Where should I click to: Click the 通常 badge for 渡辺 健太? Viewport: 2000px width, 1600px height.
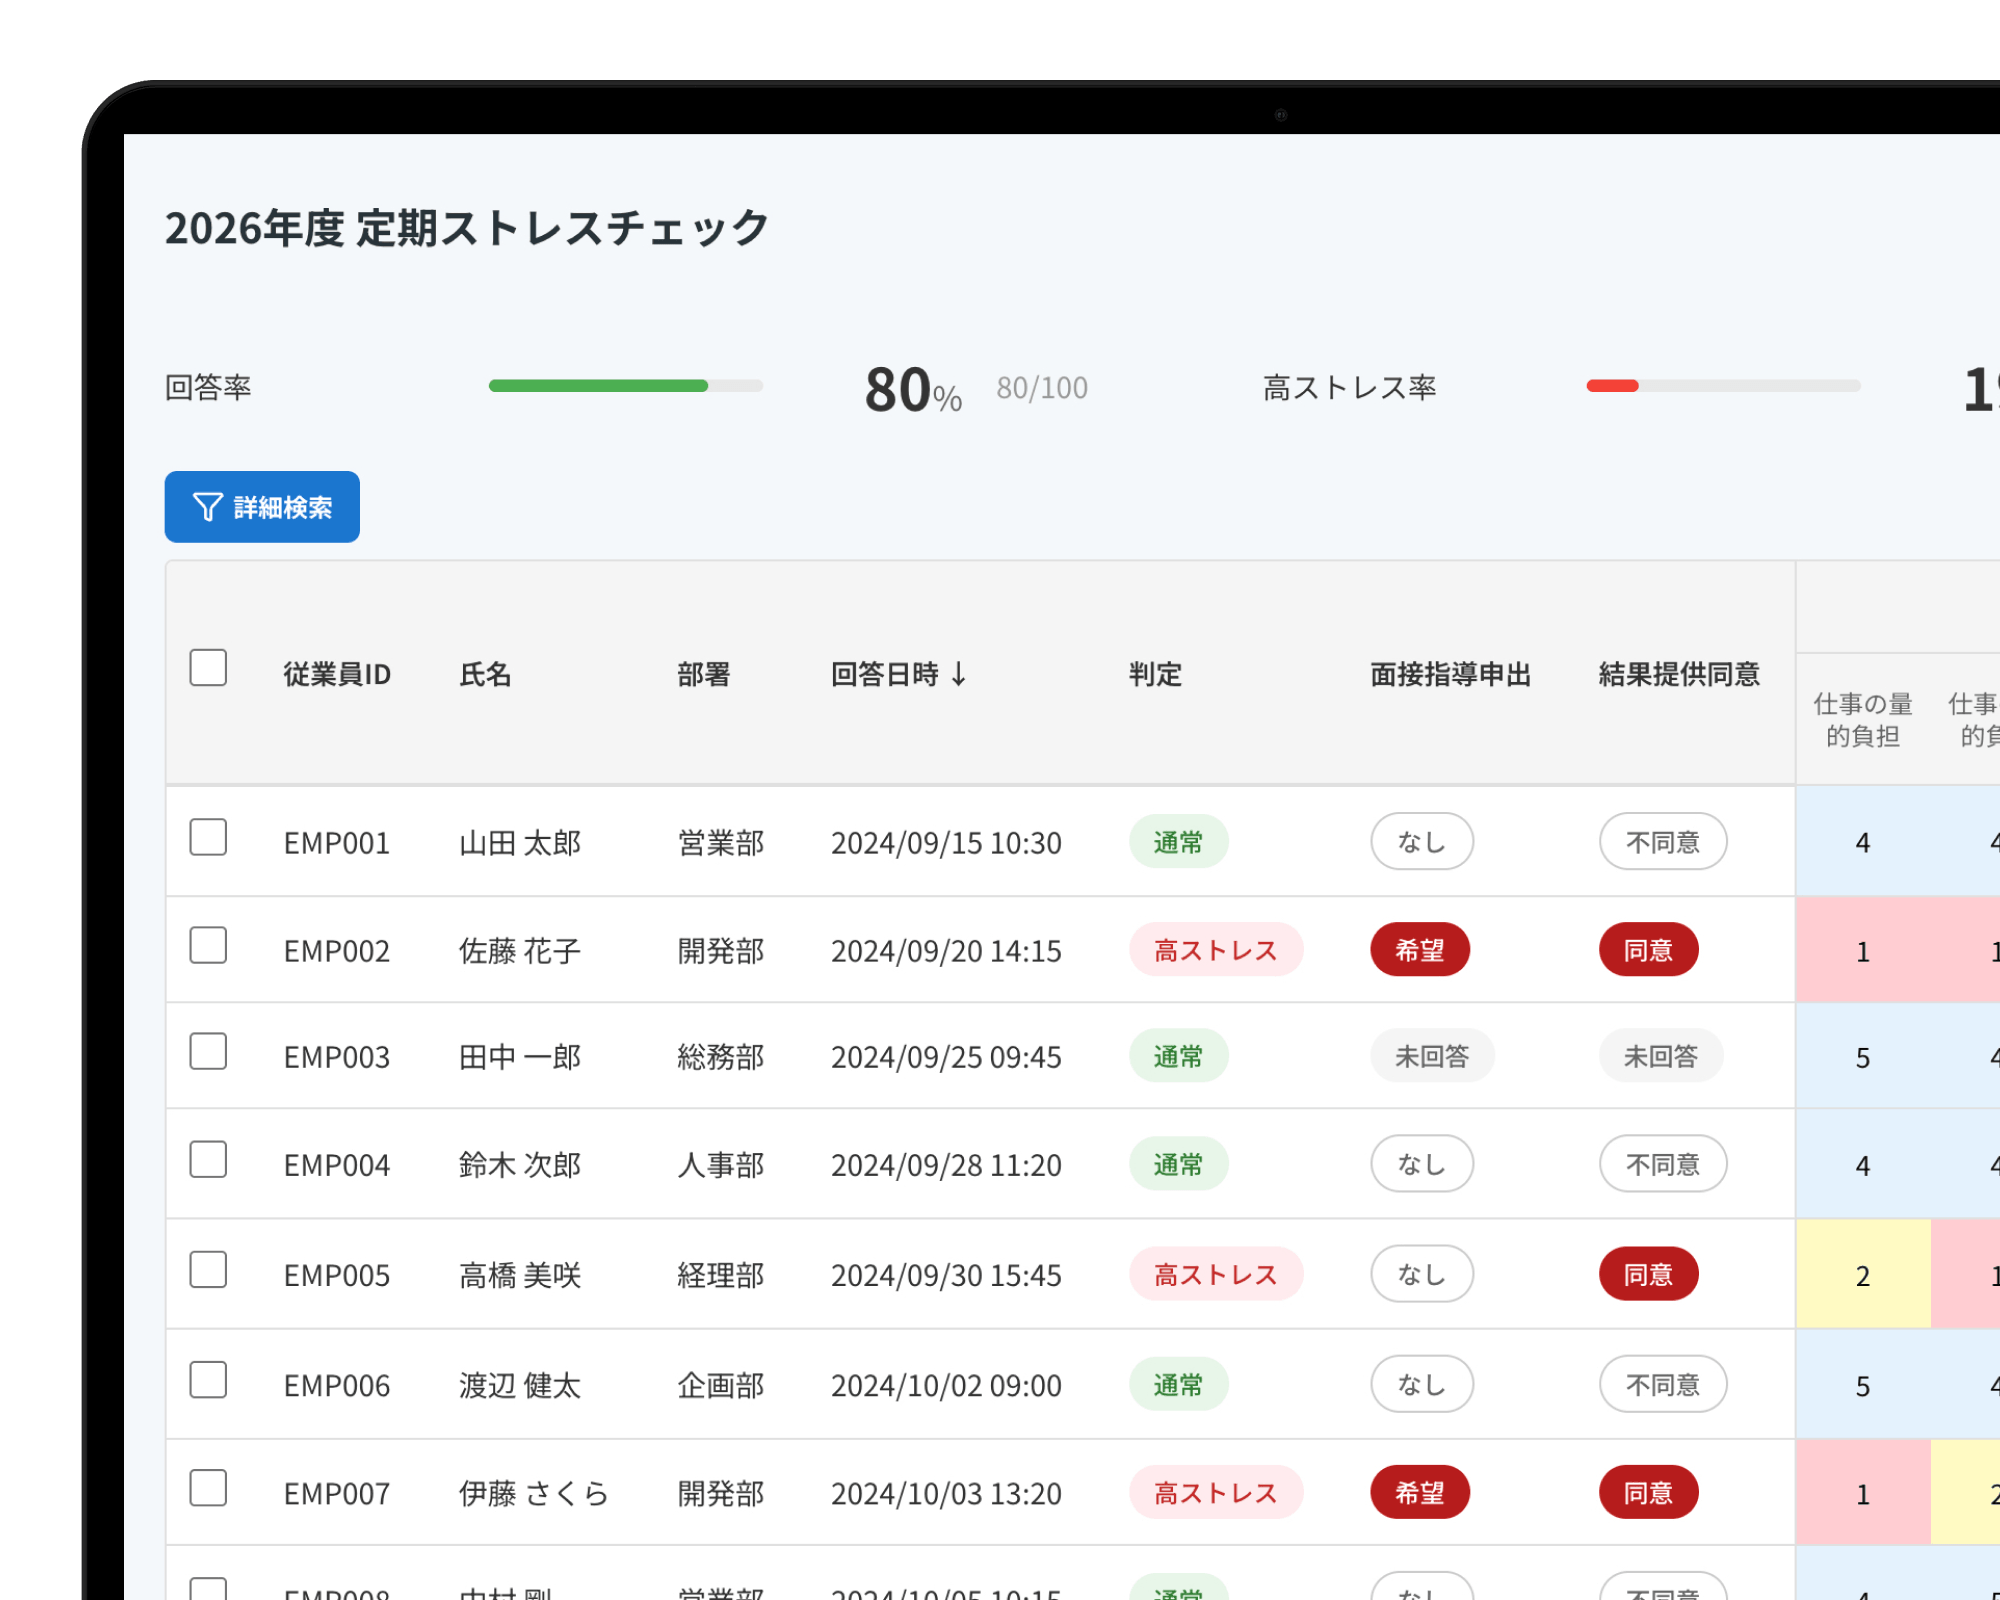click(x=1178, y=1384)
